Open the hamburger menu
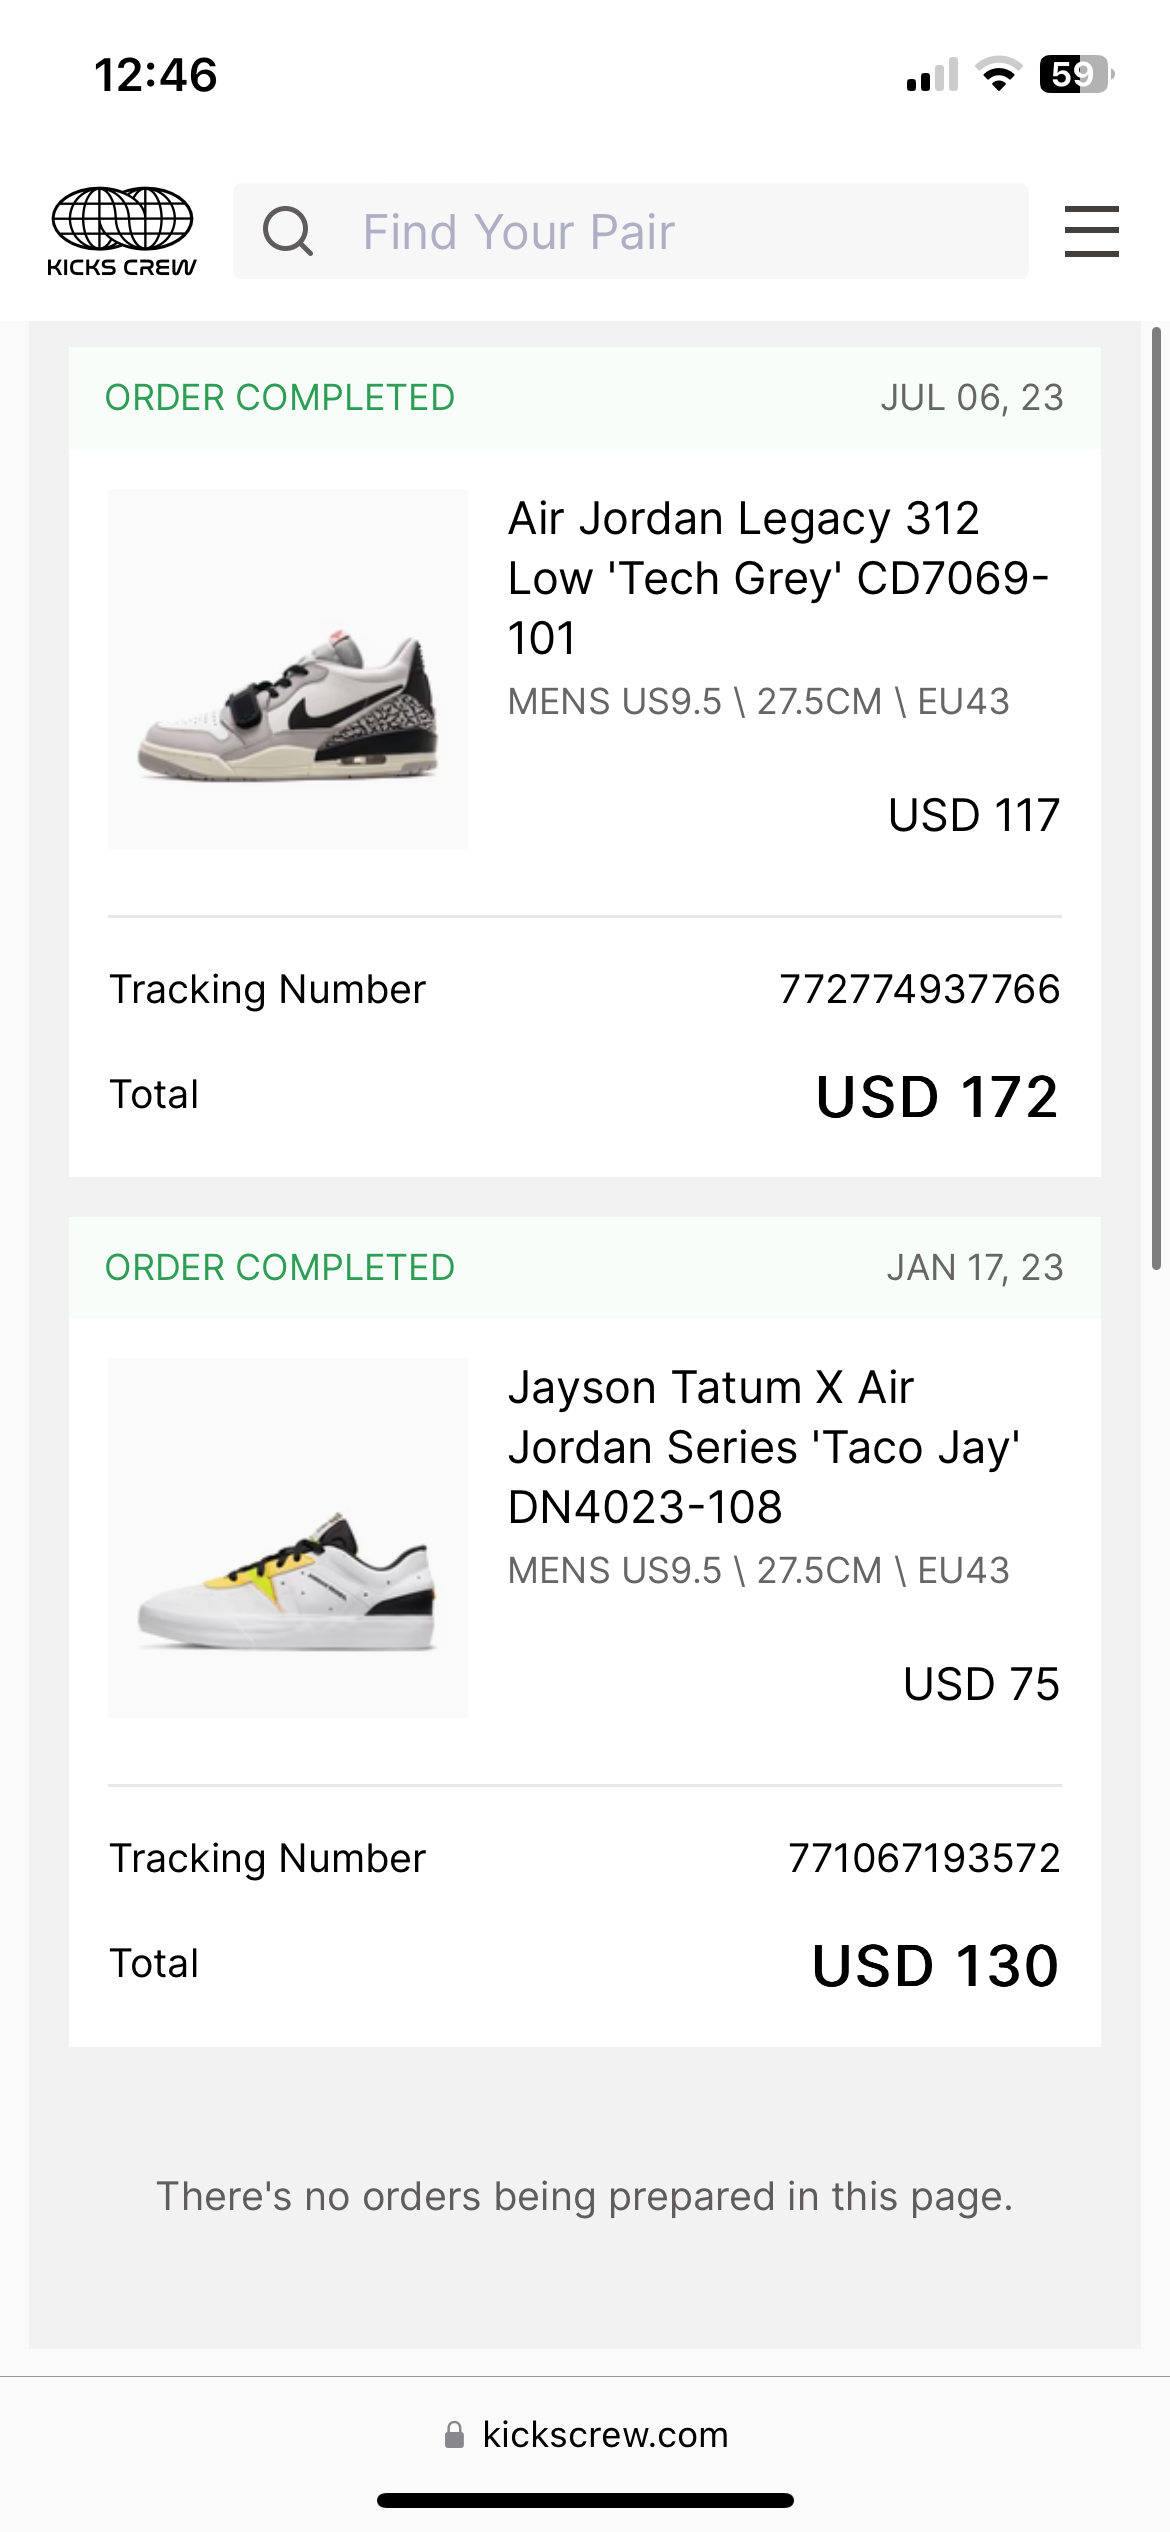This screenshot has width=1170, height=2532. [1091, 231]
